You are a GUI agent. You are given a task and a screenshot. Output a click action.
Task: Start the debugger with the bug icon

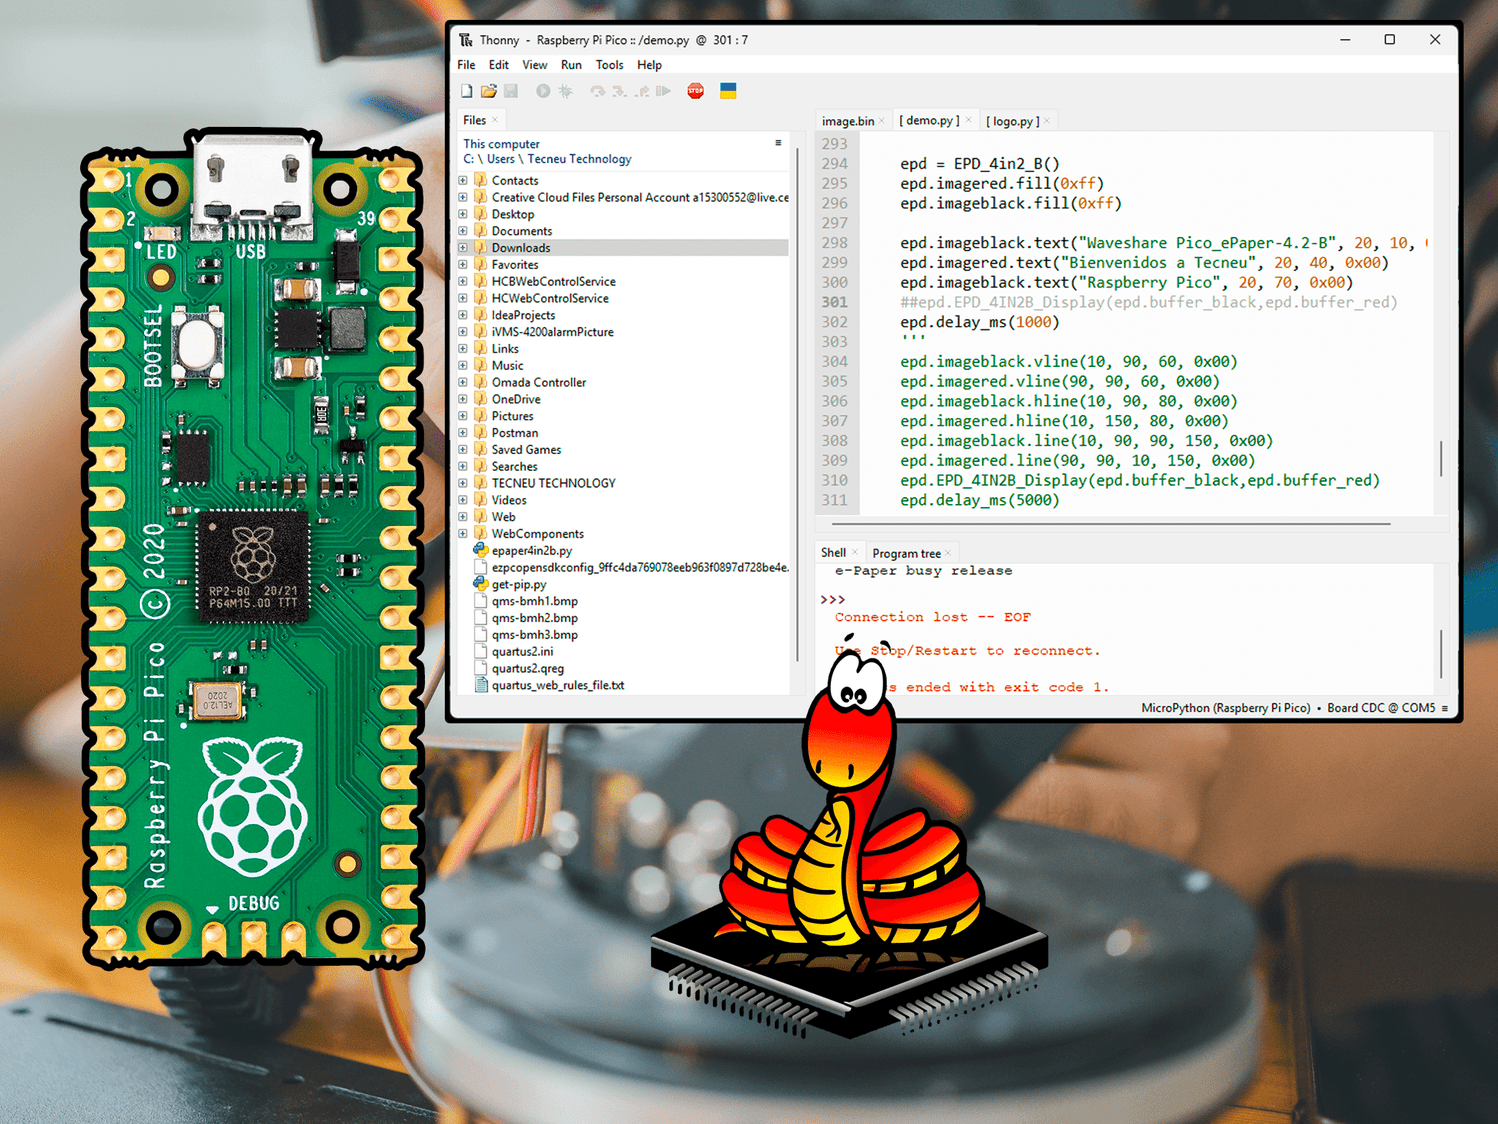click(x=566, y=91)
